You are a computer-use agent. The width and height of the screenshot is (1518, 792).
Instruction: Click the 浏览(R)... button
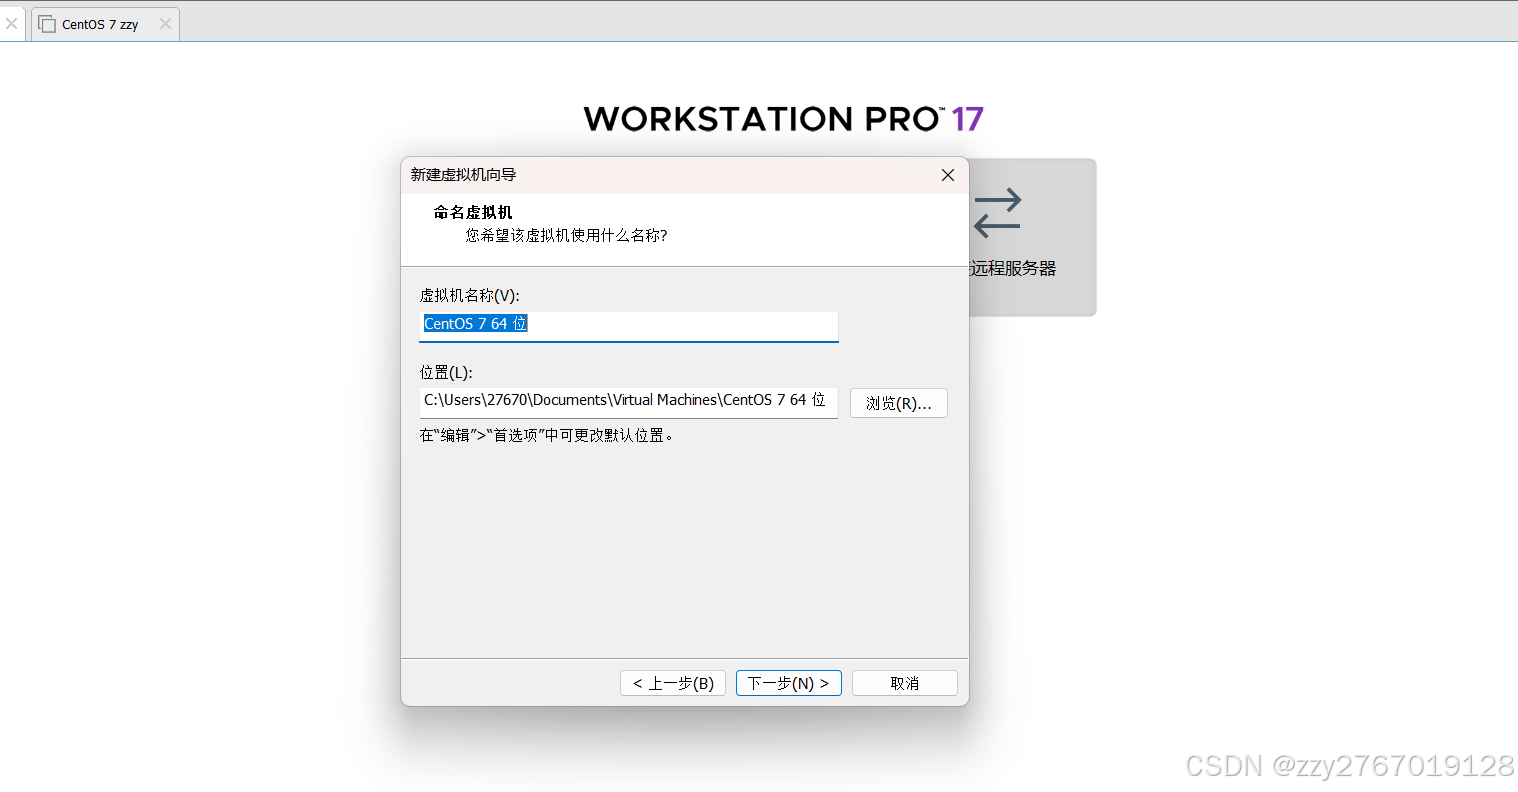point(899,403)
